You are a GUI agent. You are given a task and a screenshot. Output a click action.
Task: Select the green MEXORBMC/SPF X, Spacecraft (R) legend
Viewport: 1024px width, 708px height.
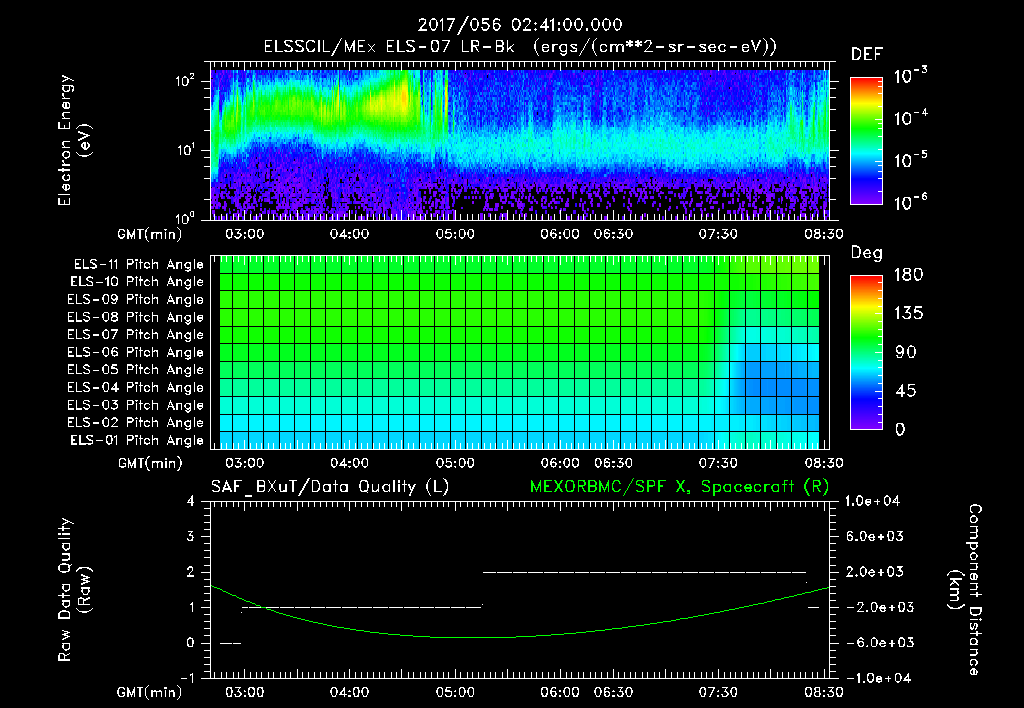pyautogui.click(x=679, y=487)
